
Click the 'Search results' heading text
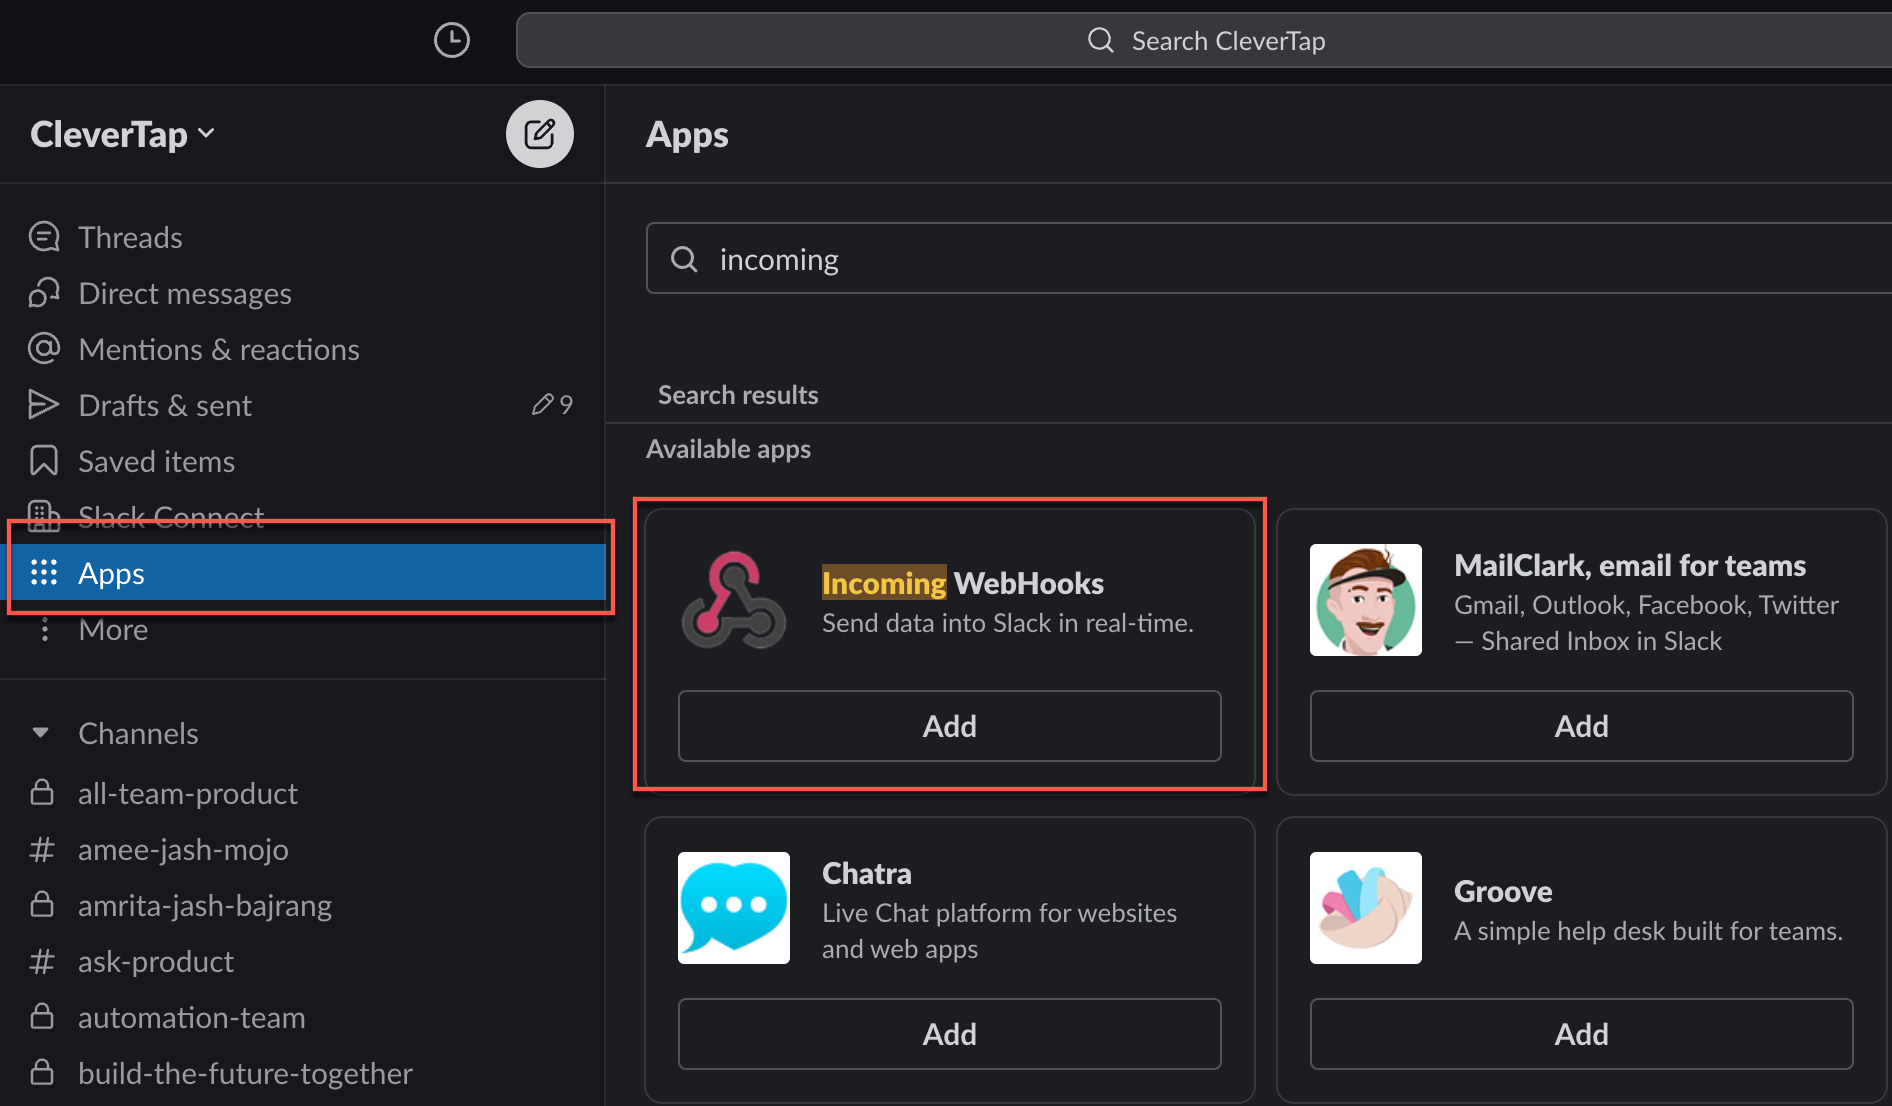coord(738,395)
